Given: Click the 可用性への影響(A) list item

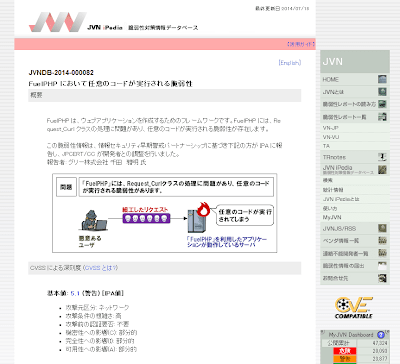Looking at the screenshot, I should (102, 349).
